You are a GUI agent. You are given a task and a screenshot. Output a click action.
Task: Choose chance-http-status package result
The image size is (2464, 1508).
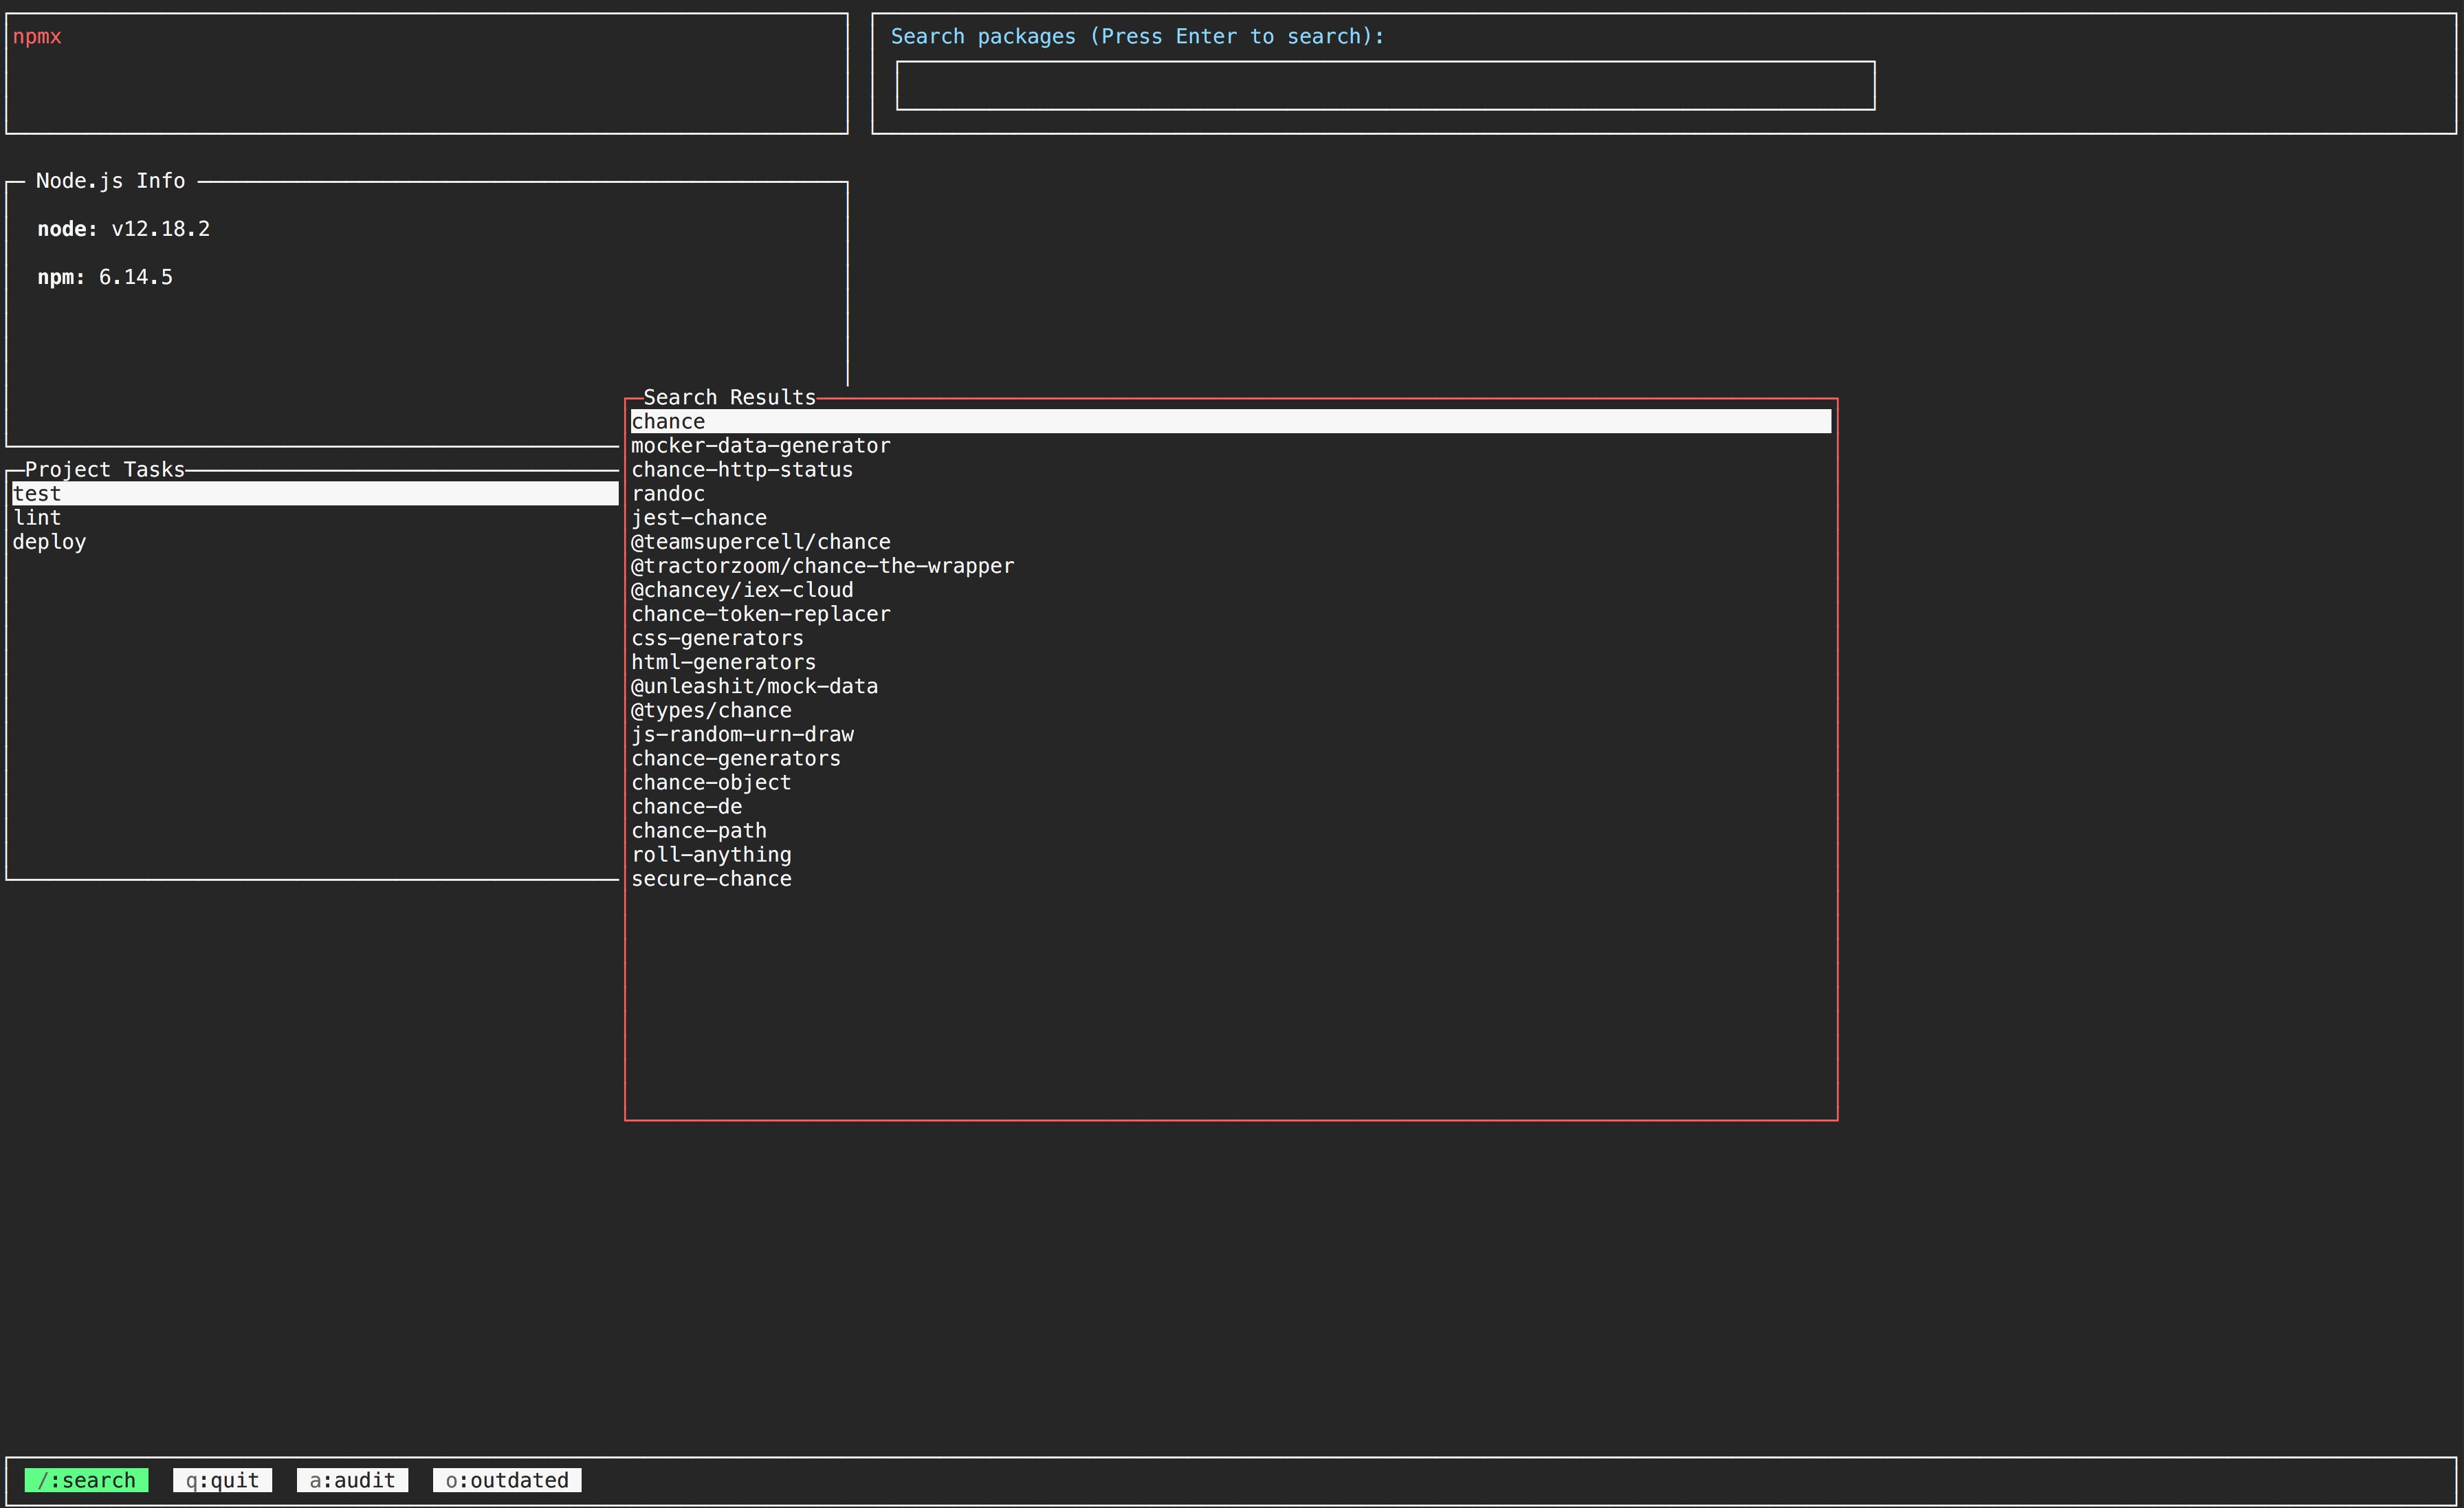pos(742,470)
